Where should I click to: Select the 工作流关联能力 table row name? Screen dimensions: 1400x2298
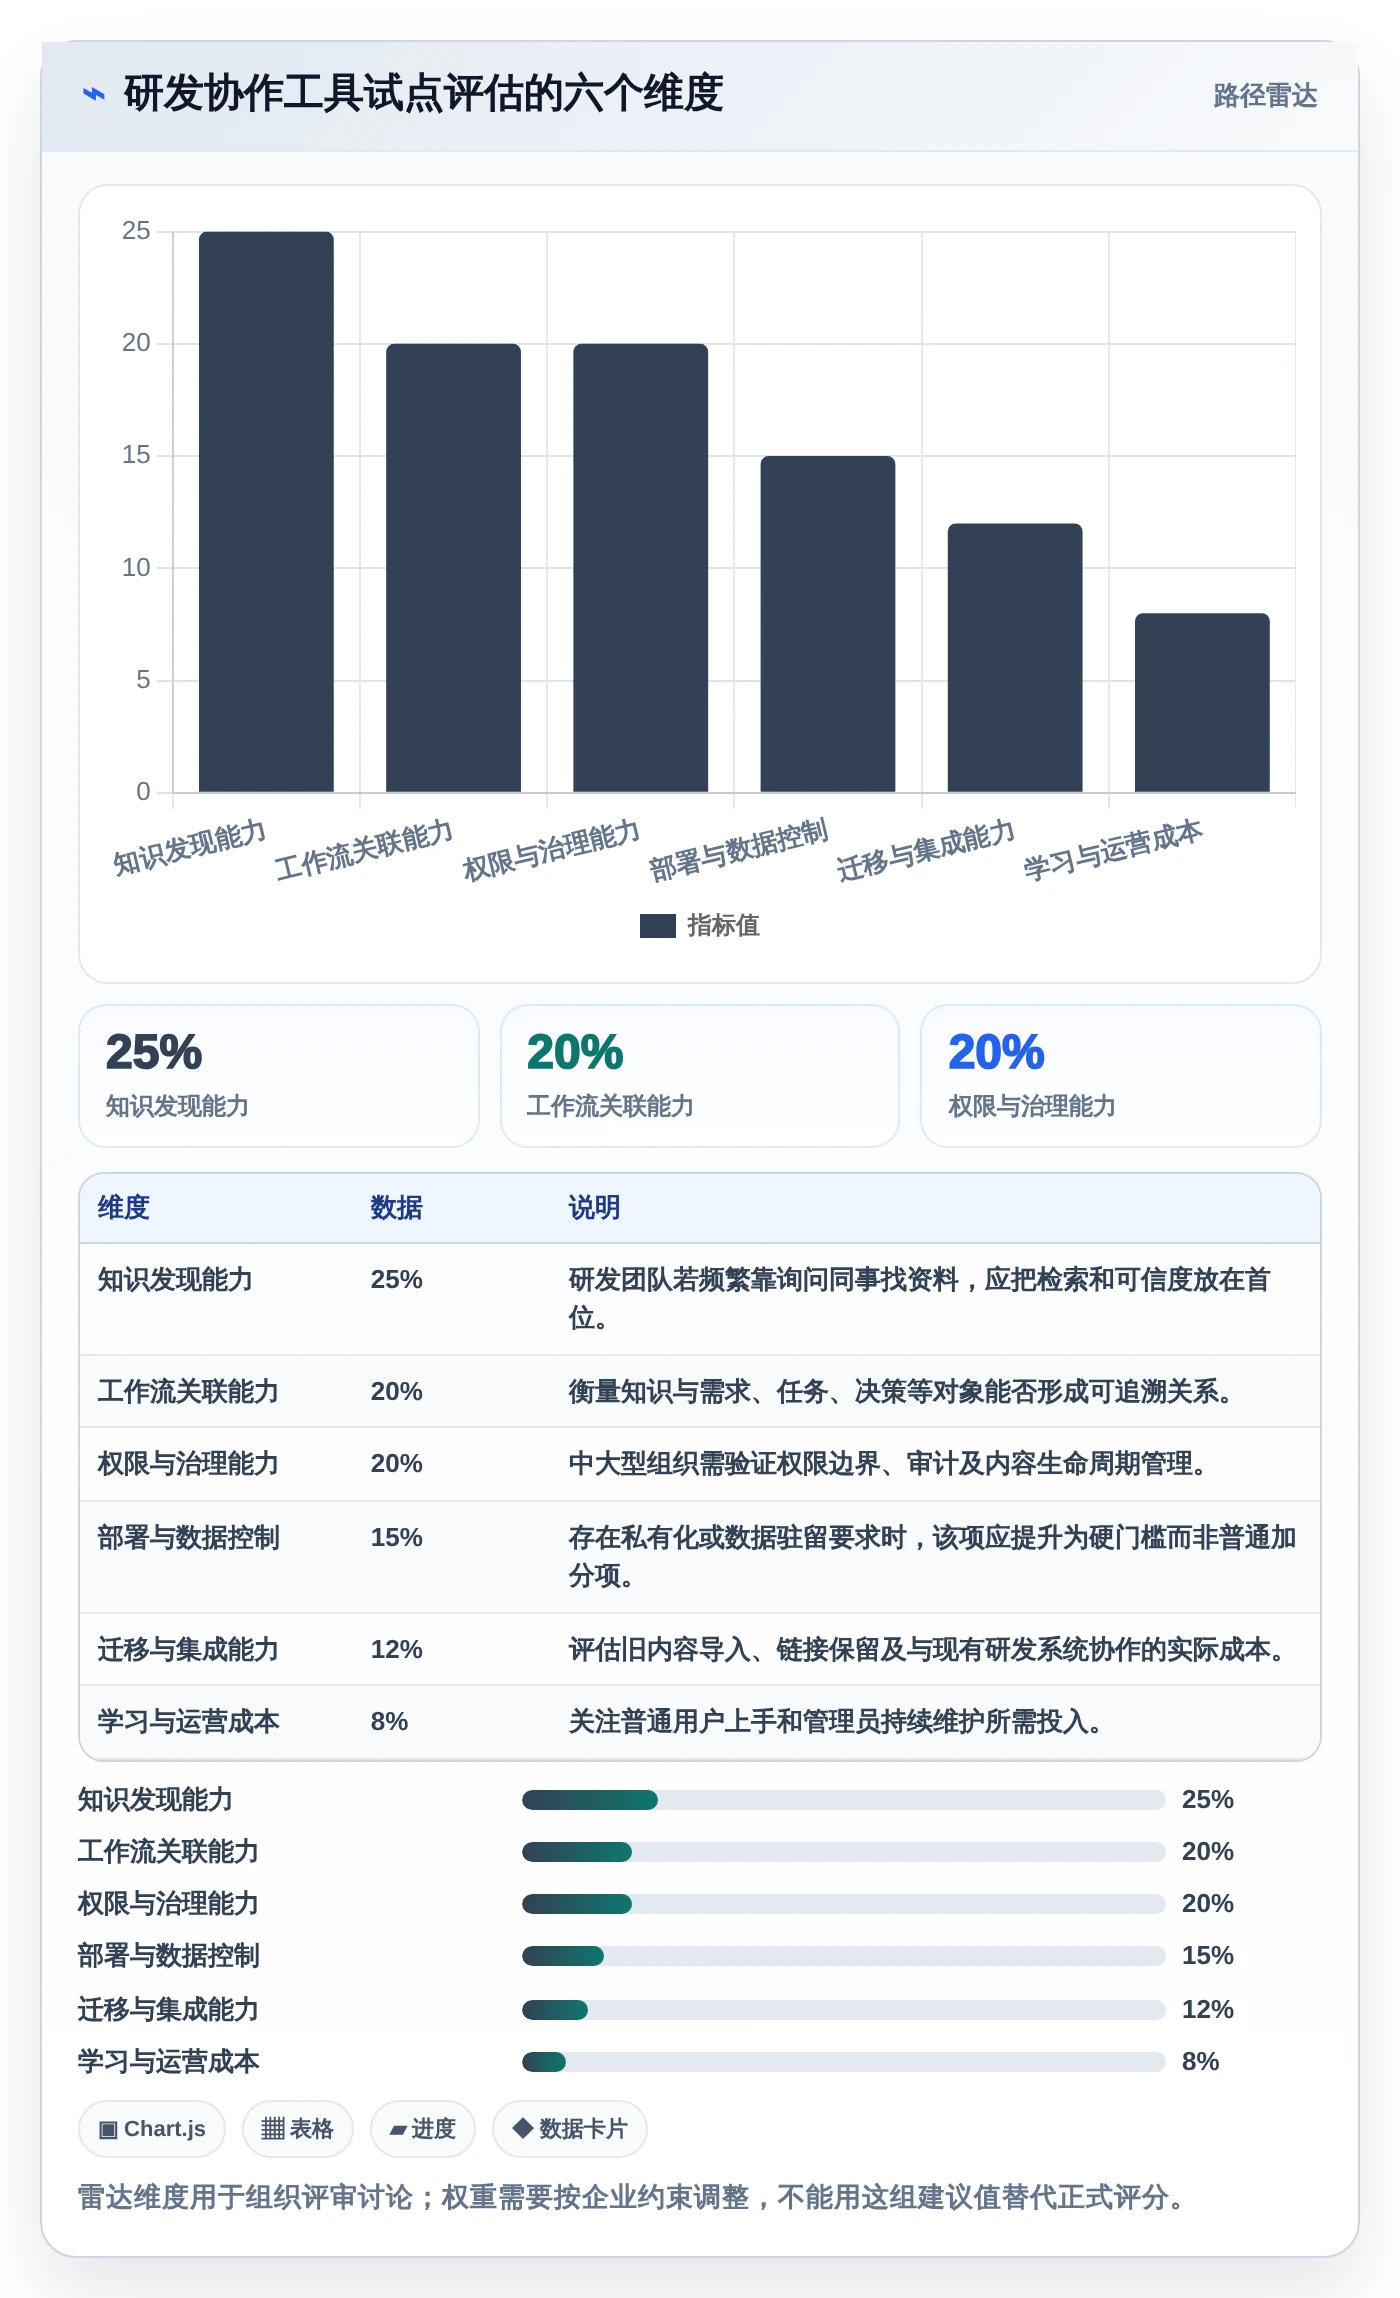(x=188, y=1392)
